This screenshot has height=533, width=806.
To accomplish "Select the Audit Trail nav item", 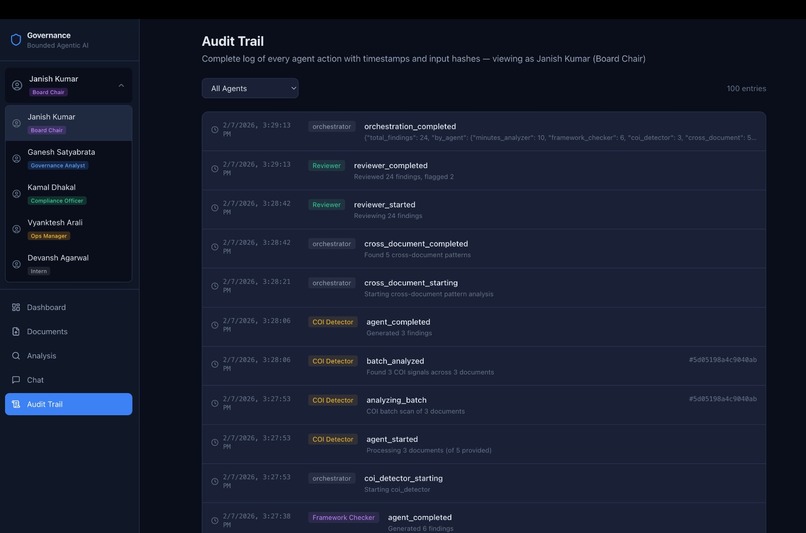I will click(x=68, y=404).
